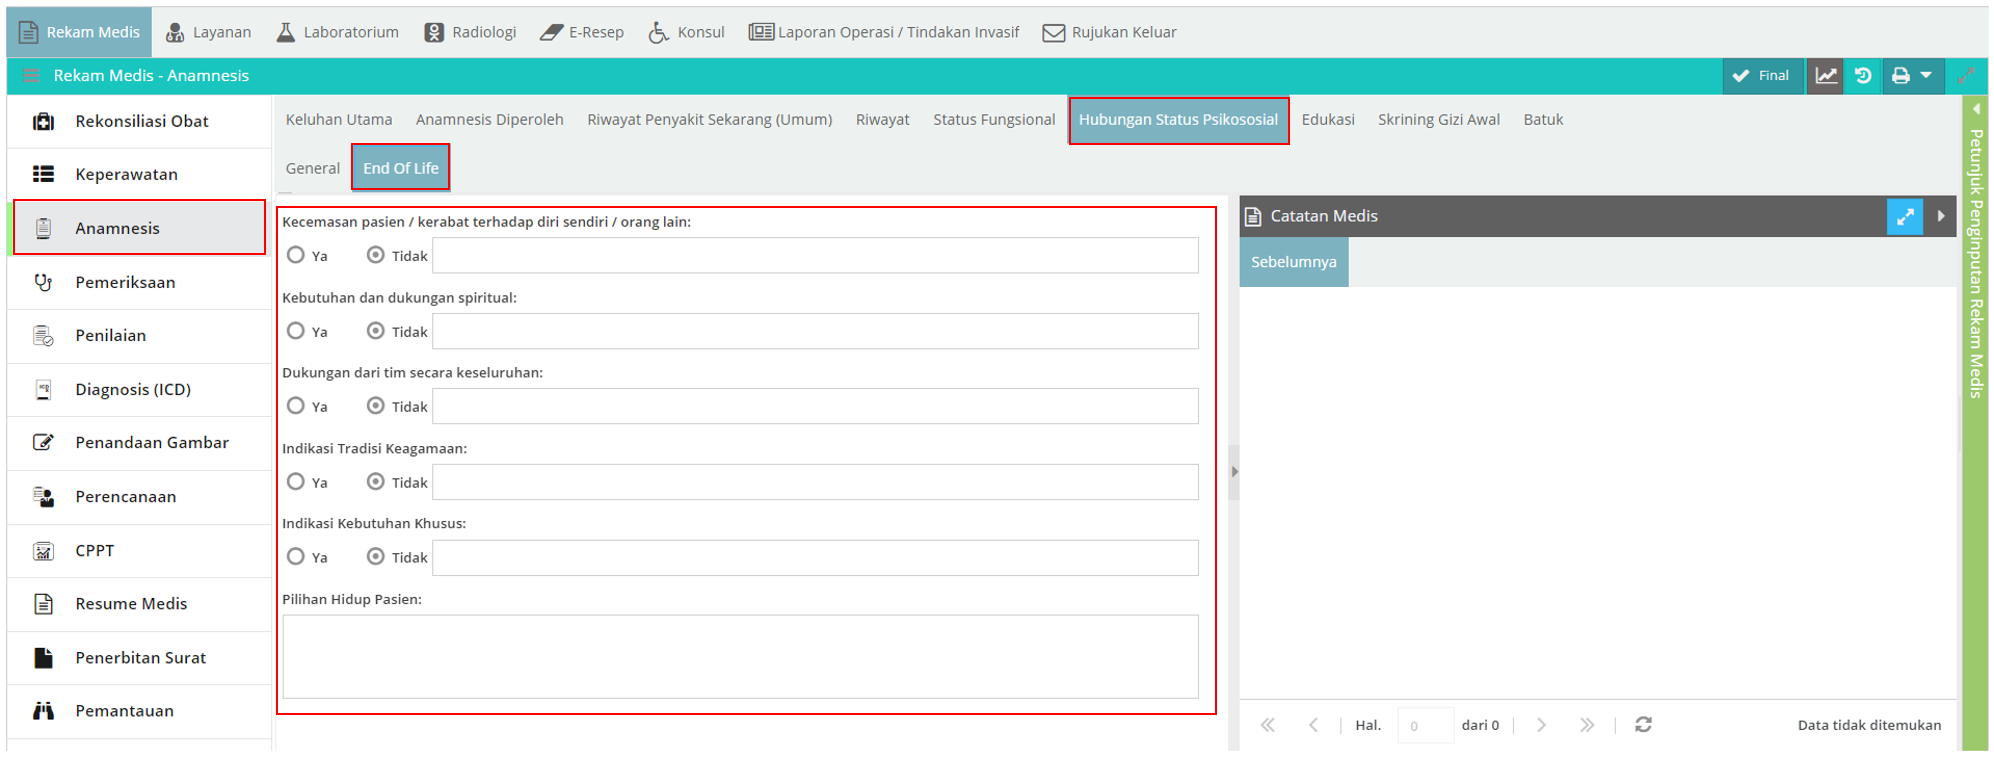The image size is (1994, 757).
Task: Select Tidak for Kebutuhan dan dukungan spiritual
Action: 376,331
